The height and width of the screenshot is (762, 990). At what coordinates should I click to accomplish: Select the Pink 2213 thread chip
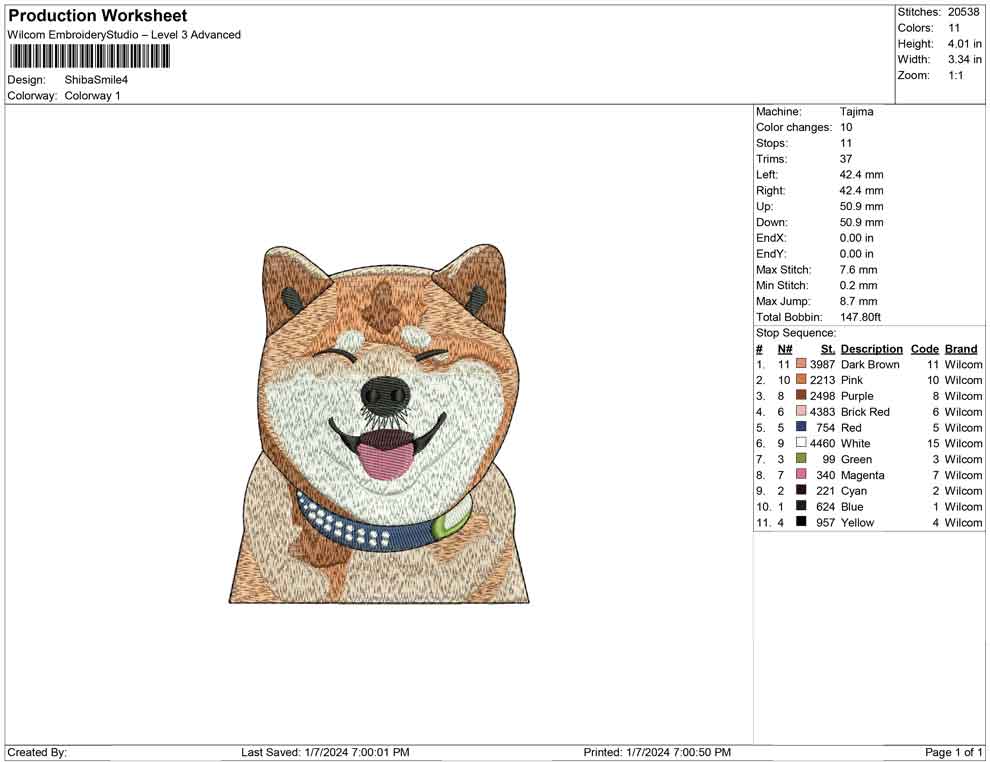tap(800, 380)
